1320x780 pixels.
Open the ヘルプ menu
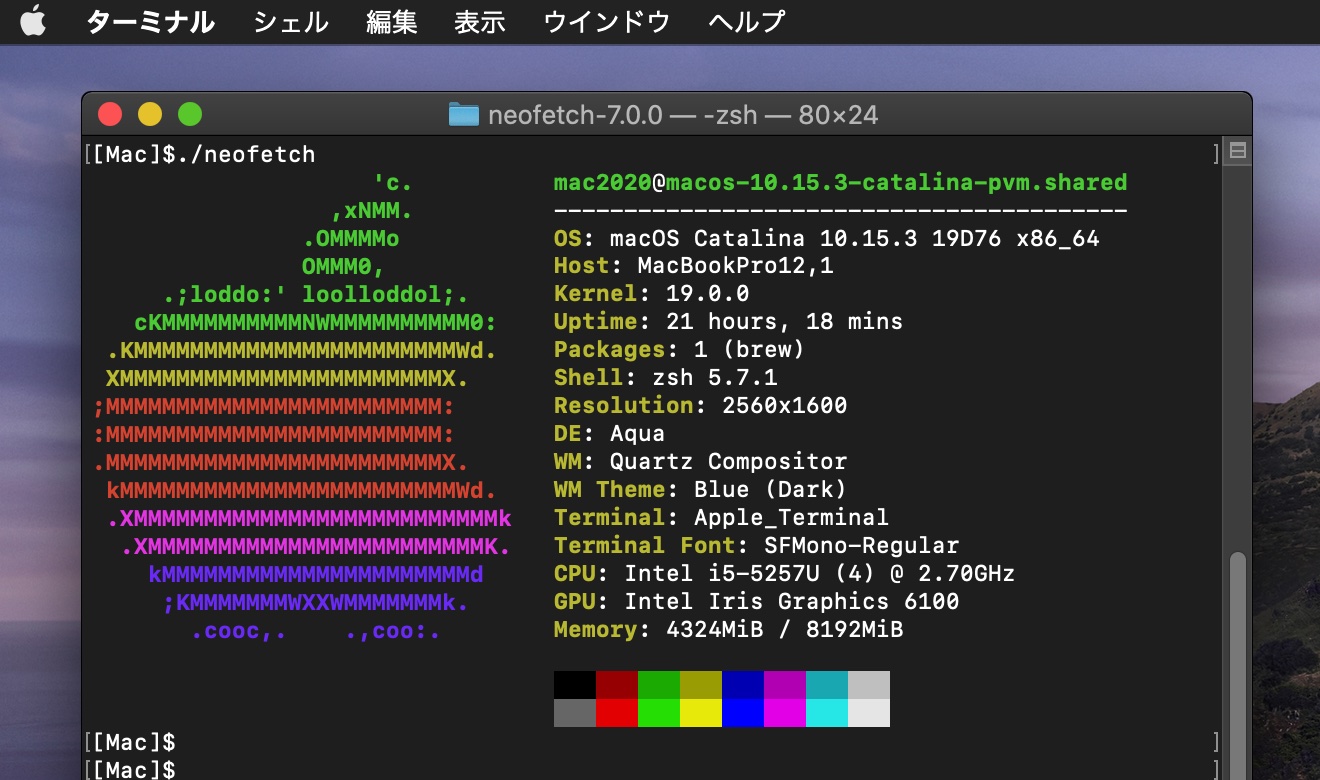click(746, 21)
